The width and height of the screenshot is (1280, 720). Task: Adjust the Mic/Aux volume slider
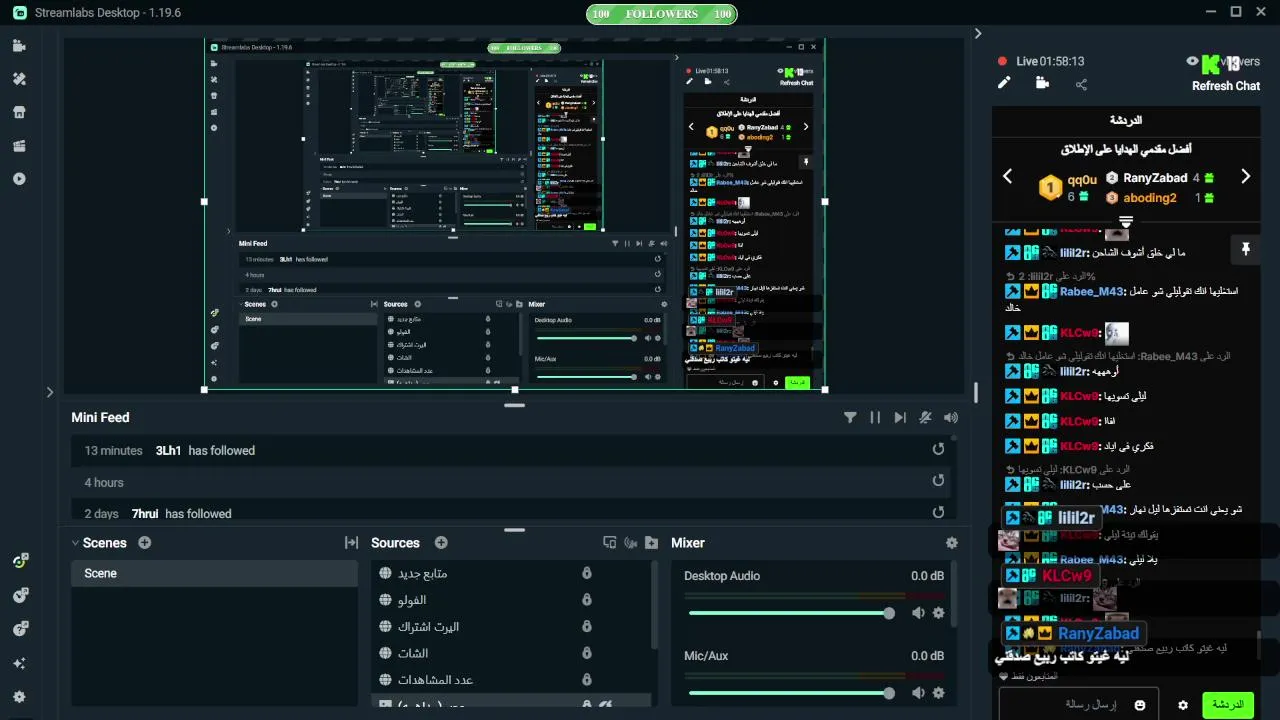point(789,693)
